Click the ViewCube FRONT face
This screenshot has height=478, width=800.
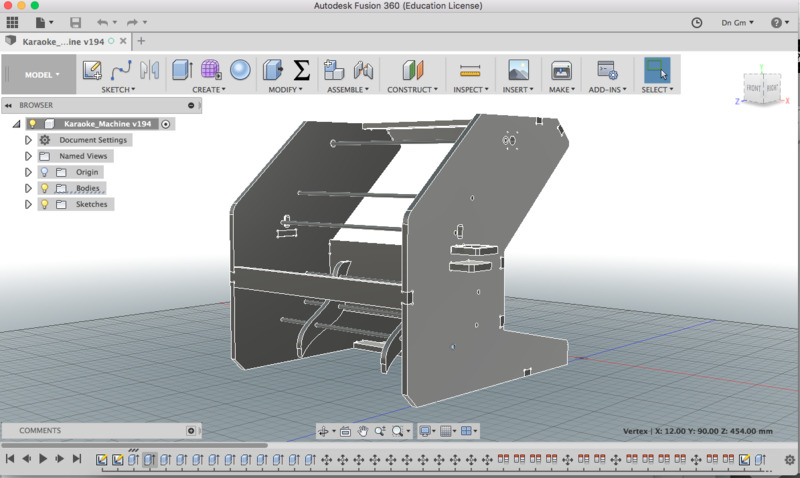click(752, 88)
